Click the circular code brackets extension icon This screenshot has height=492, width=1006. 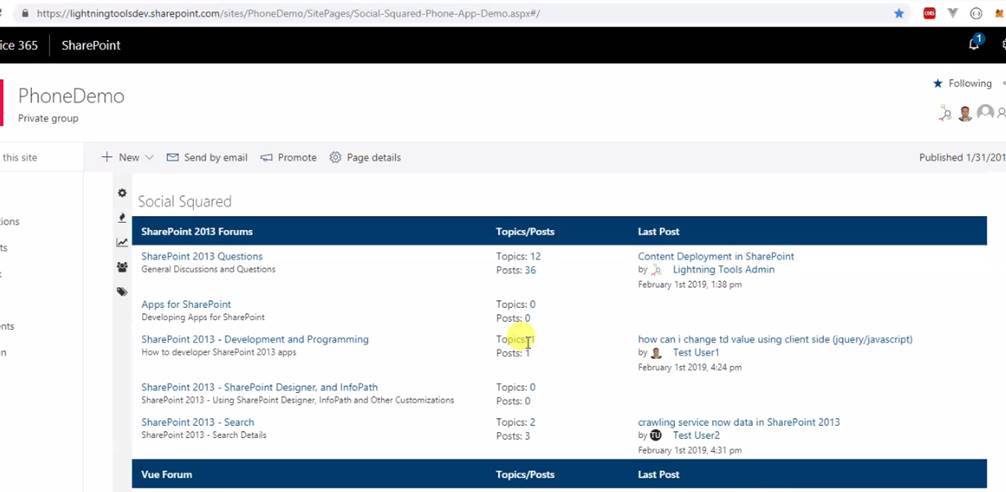(976, 13)
